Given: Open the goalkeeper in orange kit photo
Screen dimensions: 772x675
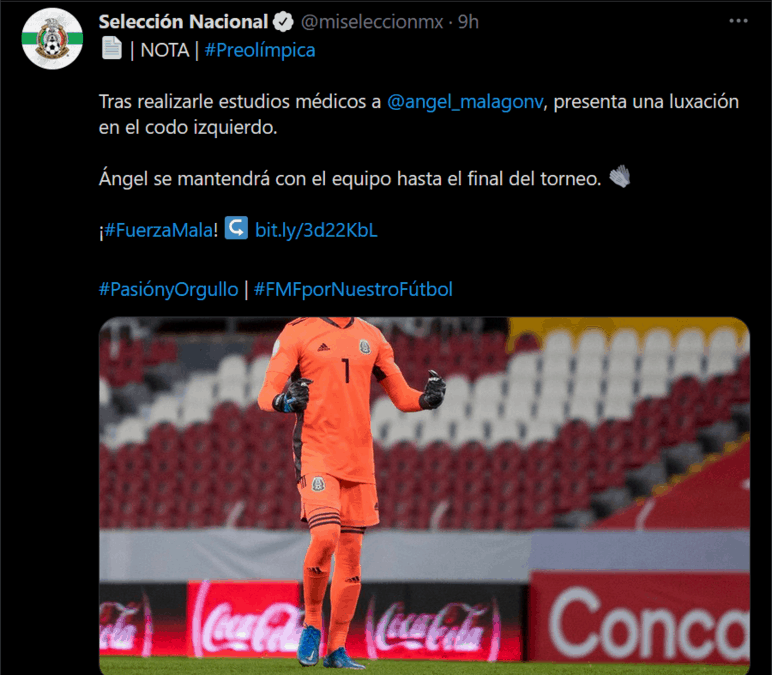Looking at the screenshot, I should tap(424, 496).
